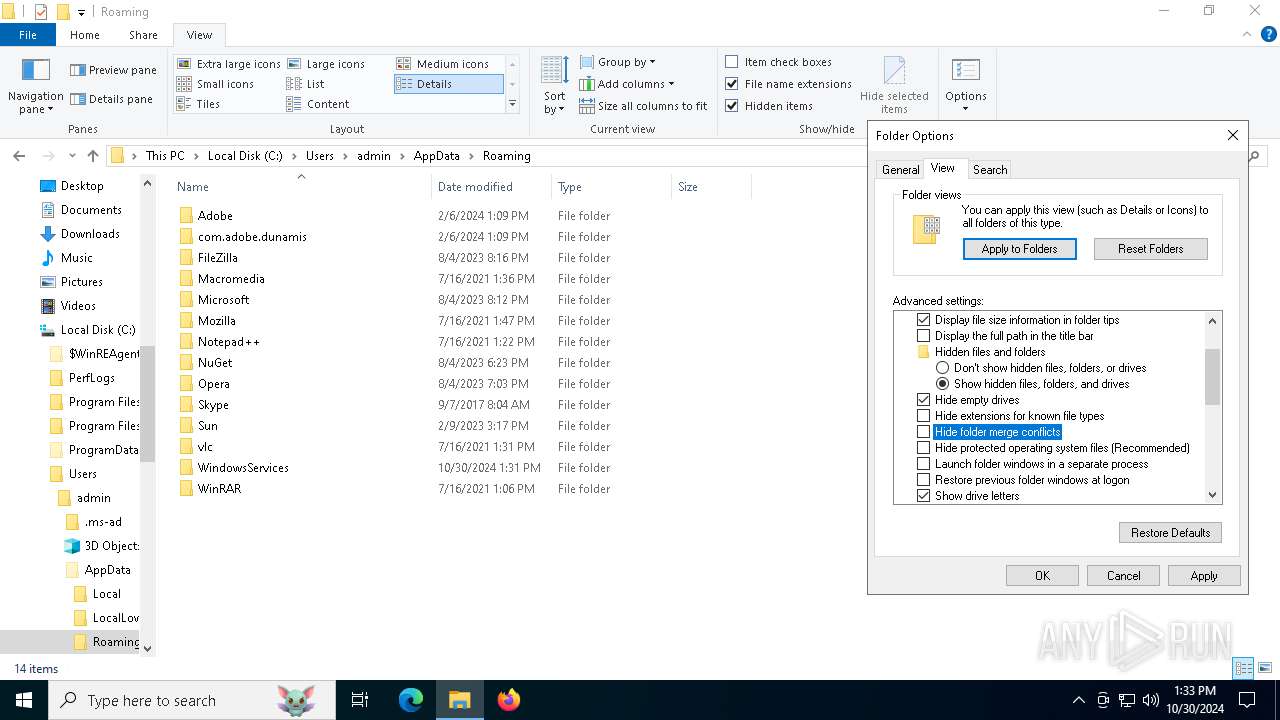Switch to the Home ribbon tab
Viewport: 1280px width, 720px height.
(85, 35)
